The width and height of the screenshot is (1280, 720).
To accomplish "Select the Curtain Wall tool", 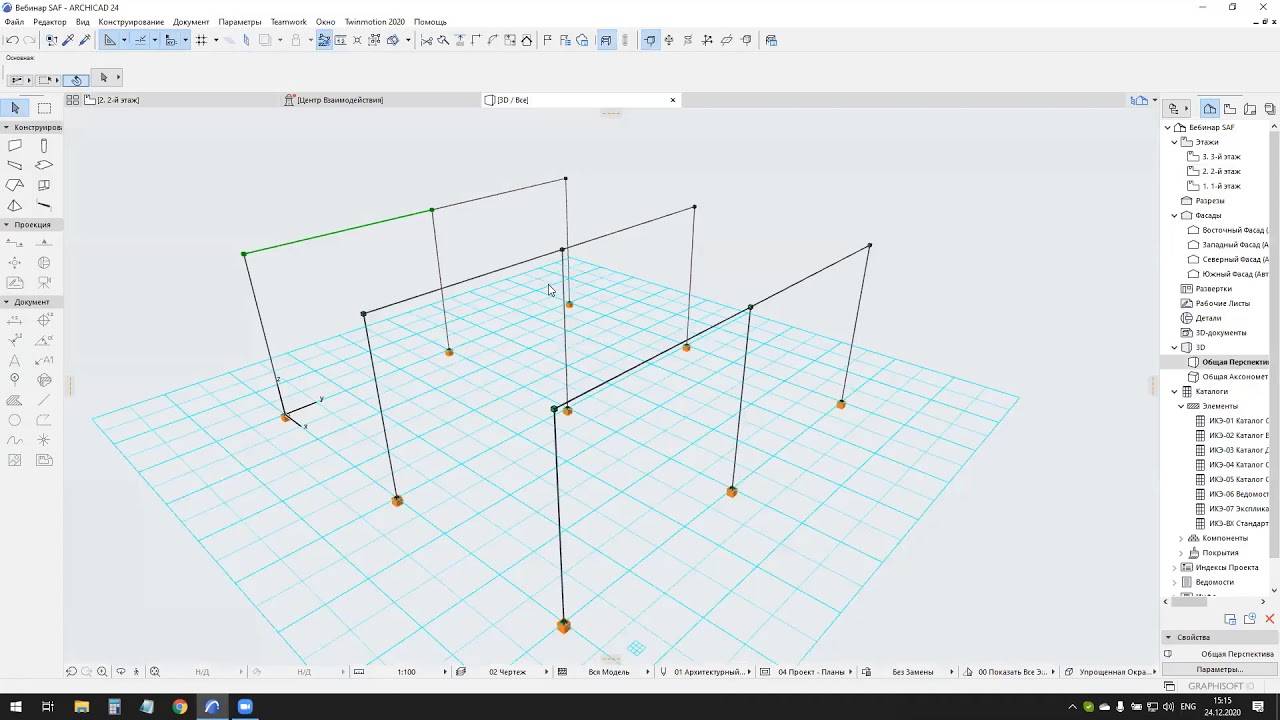I will [x=44, y=185].
